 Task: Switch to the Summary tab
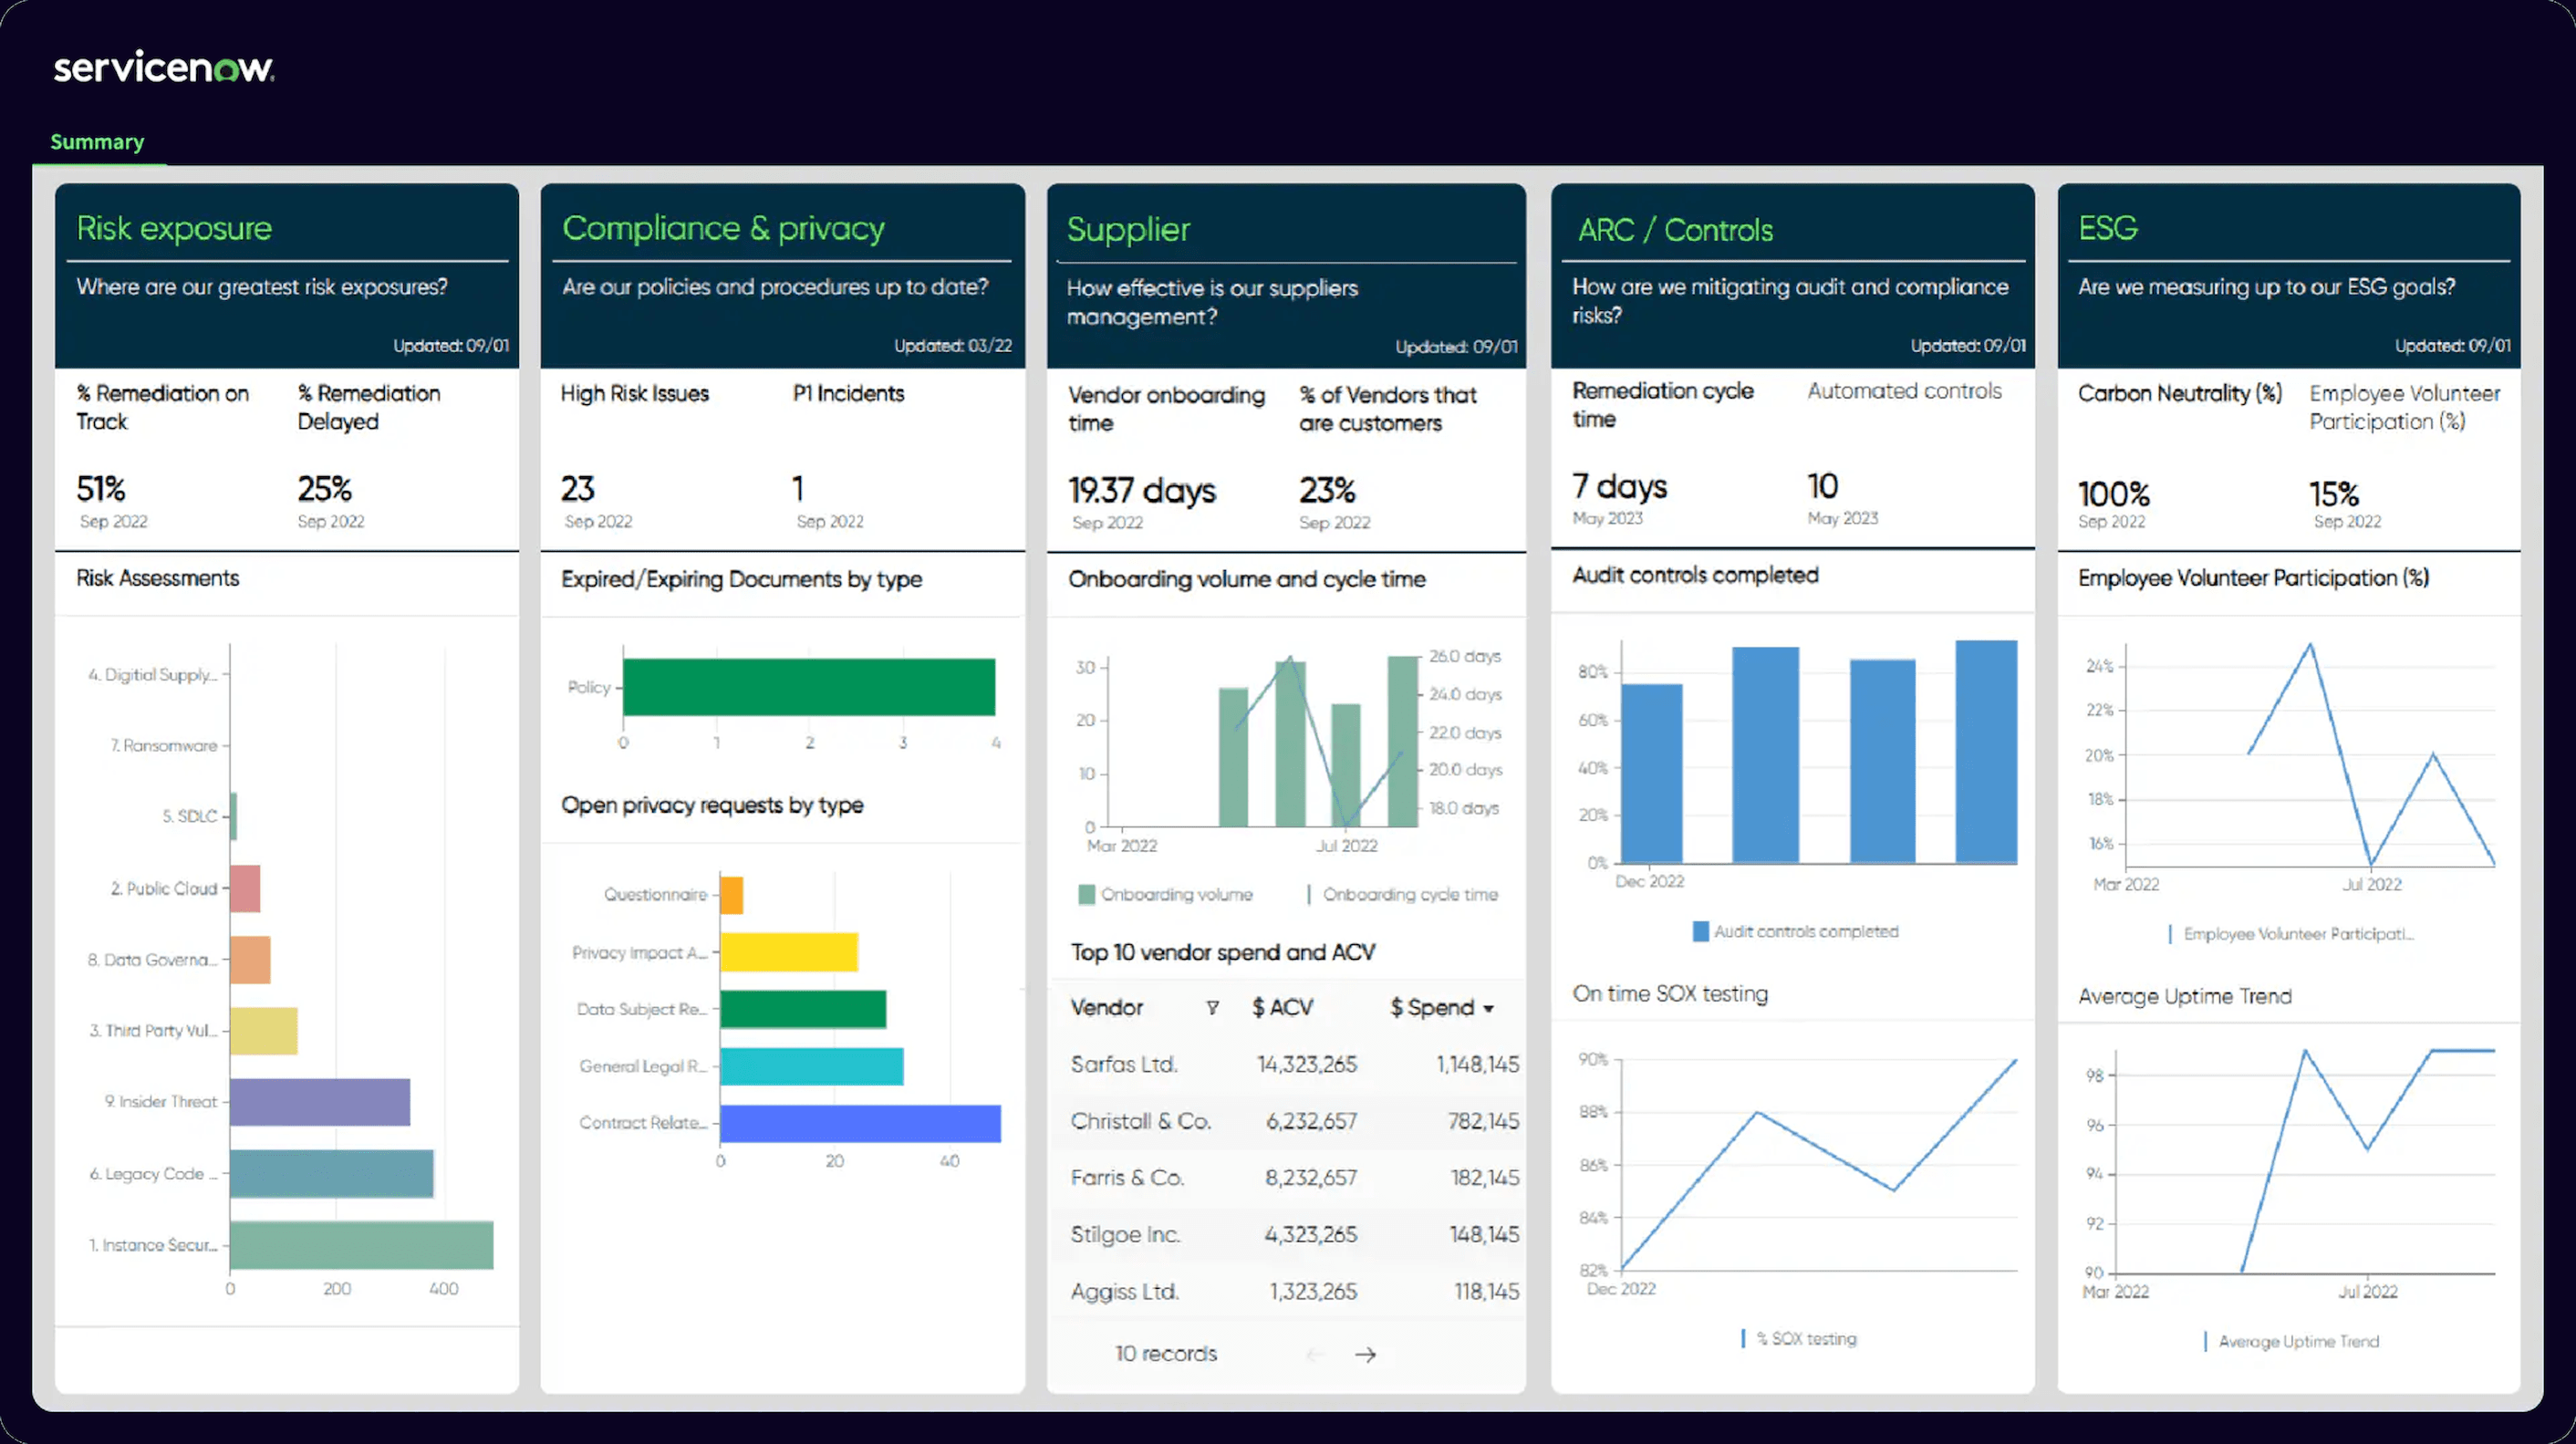pyautogui.click(x=97, y=142)
